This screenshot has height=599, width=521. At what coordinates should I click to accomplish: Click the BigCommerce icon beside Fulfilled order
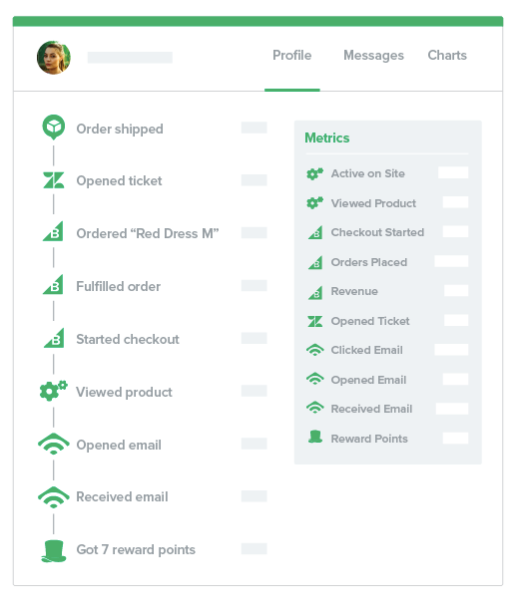53,285
